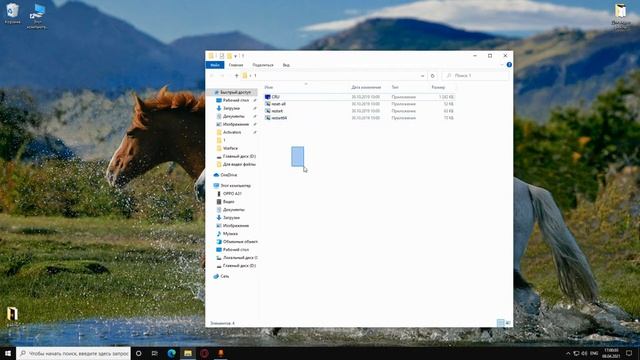Open the Quick Access Toolbar customize dropdown

pyautogui.click(x=236, y=56)
